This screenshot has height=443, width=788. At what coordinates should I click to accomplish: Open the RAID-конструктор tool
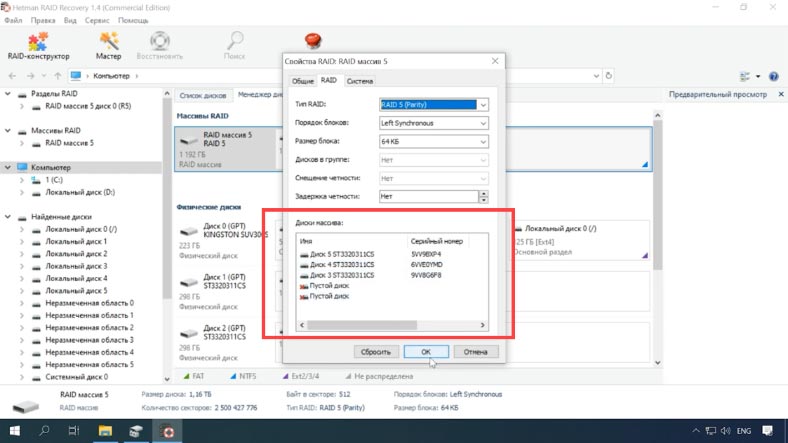click(x=38, y=46)
